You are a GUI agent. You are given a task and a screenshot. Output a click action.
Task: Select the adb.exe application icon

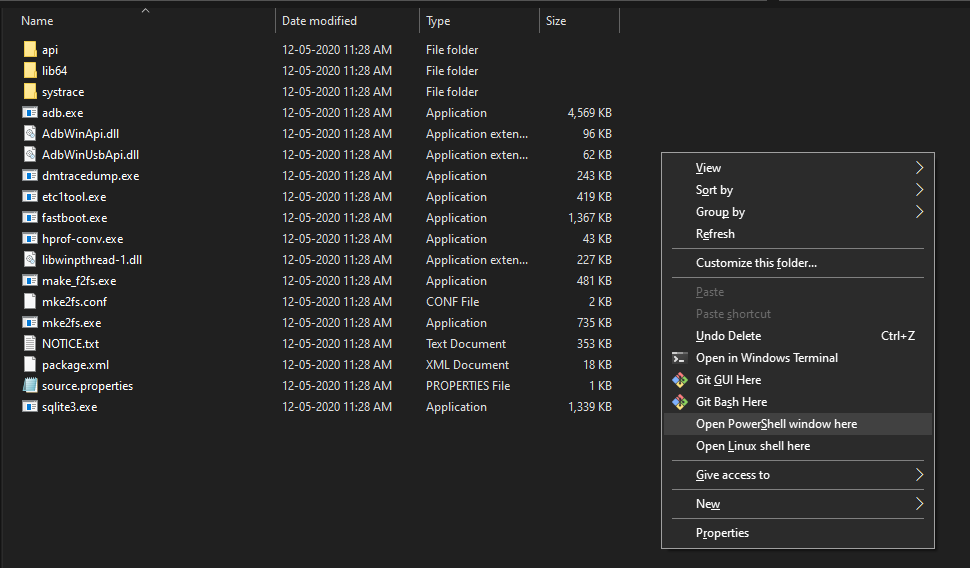click(30, 113)
